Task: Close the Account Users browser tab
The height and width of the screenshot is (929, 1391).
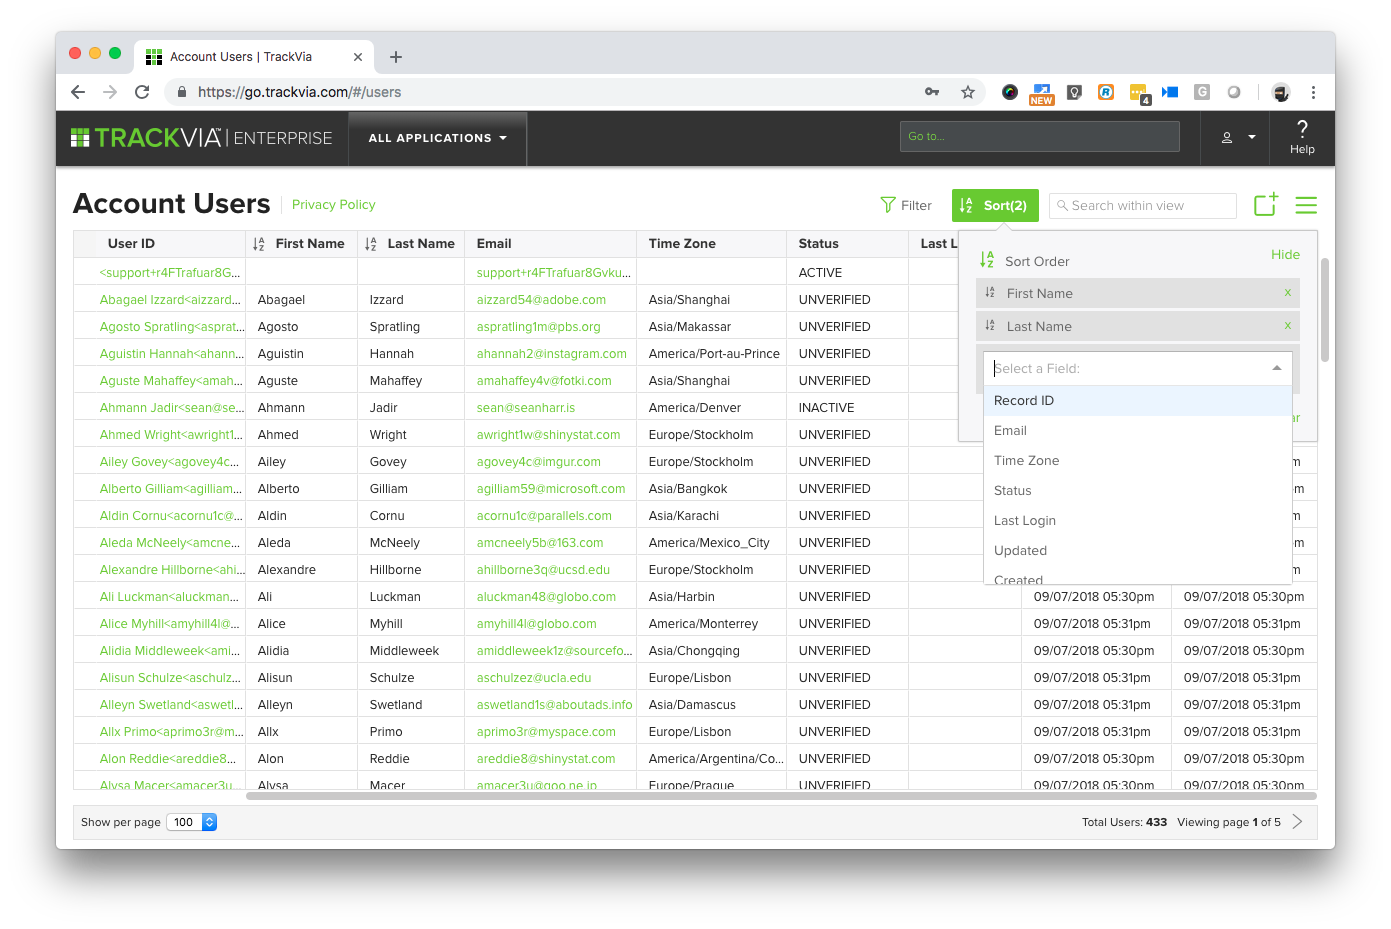Action: (358, 57)
